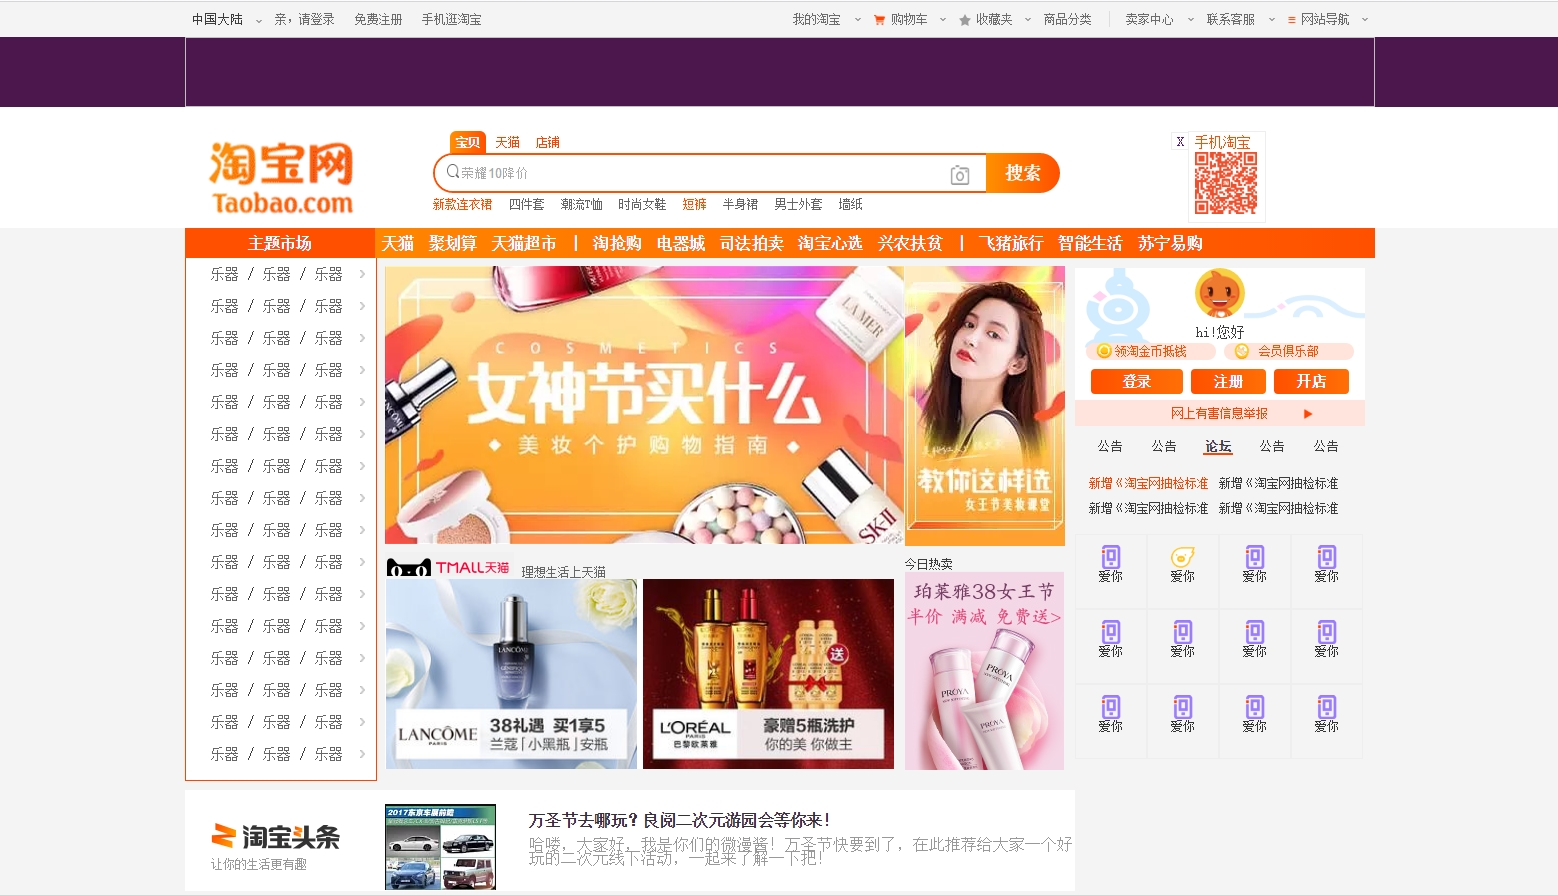The height and width of the screenshot is (895, 1558).
Task: Click the 淘宝头条 logo
Action: pos(276,836)
